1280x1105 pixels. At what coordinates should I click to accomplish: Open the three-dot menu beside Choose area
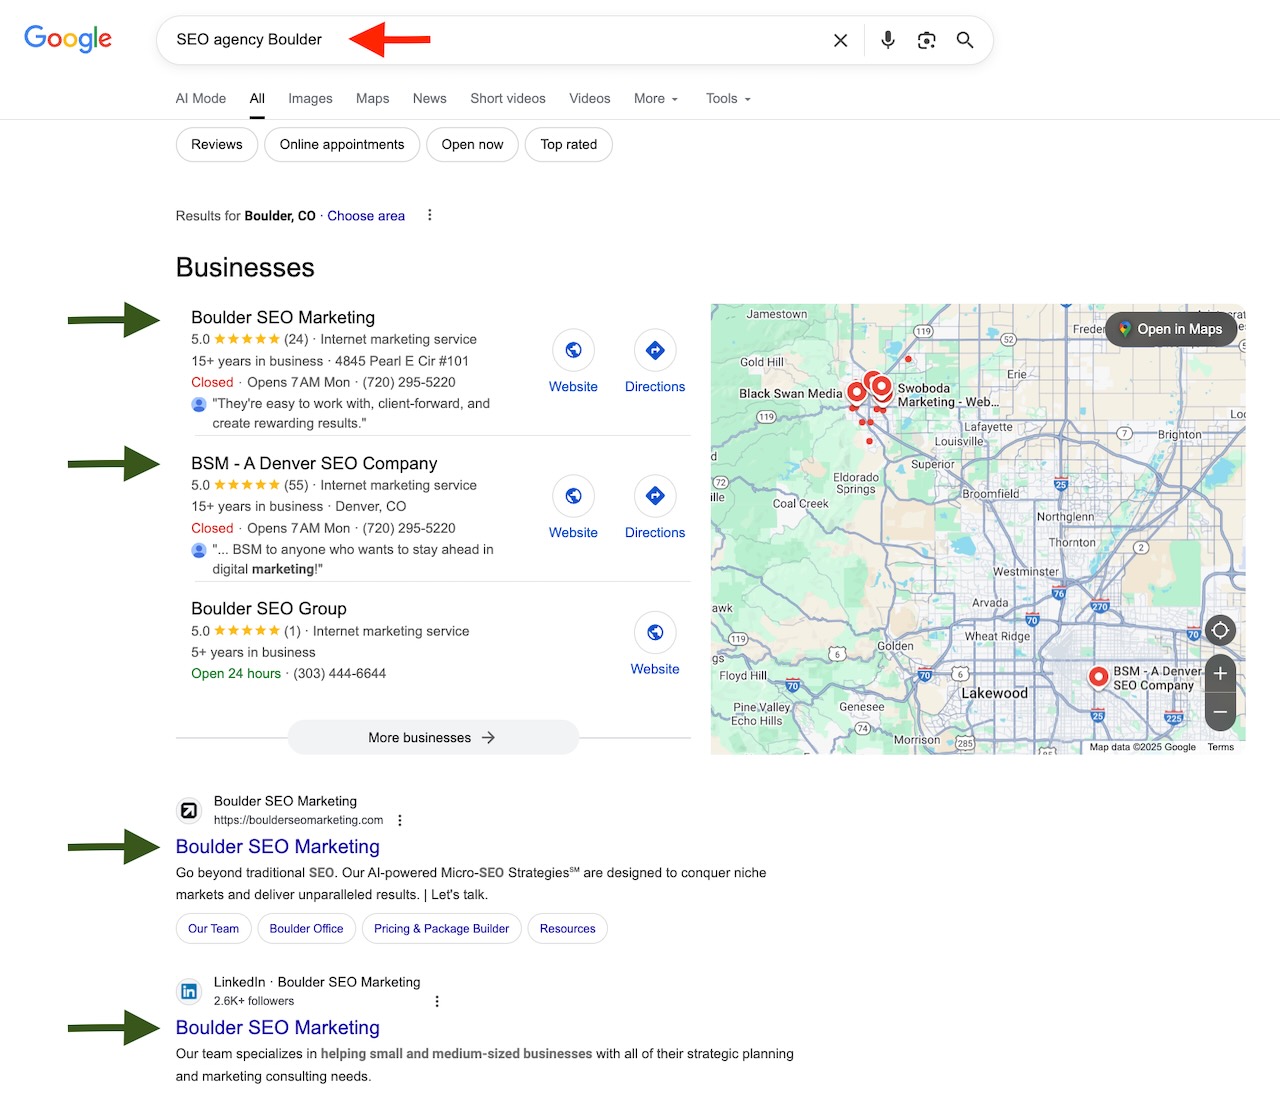429,215
